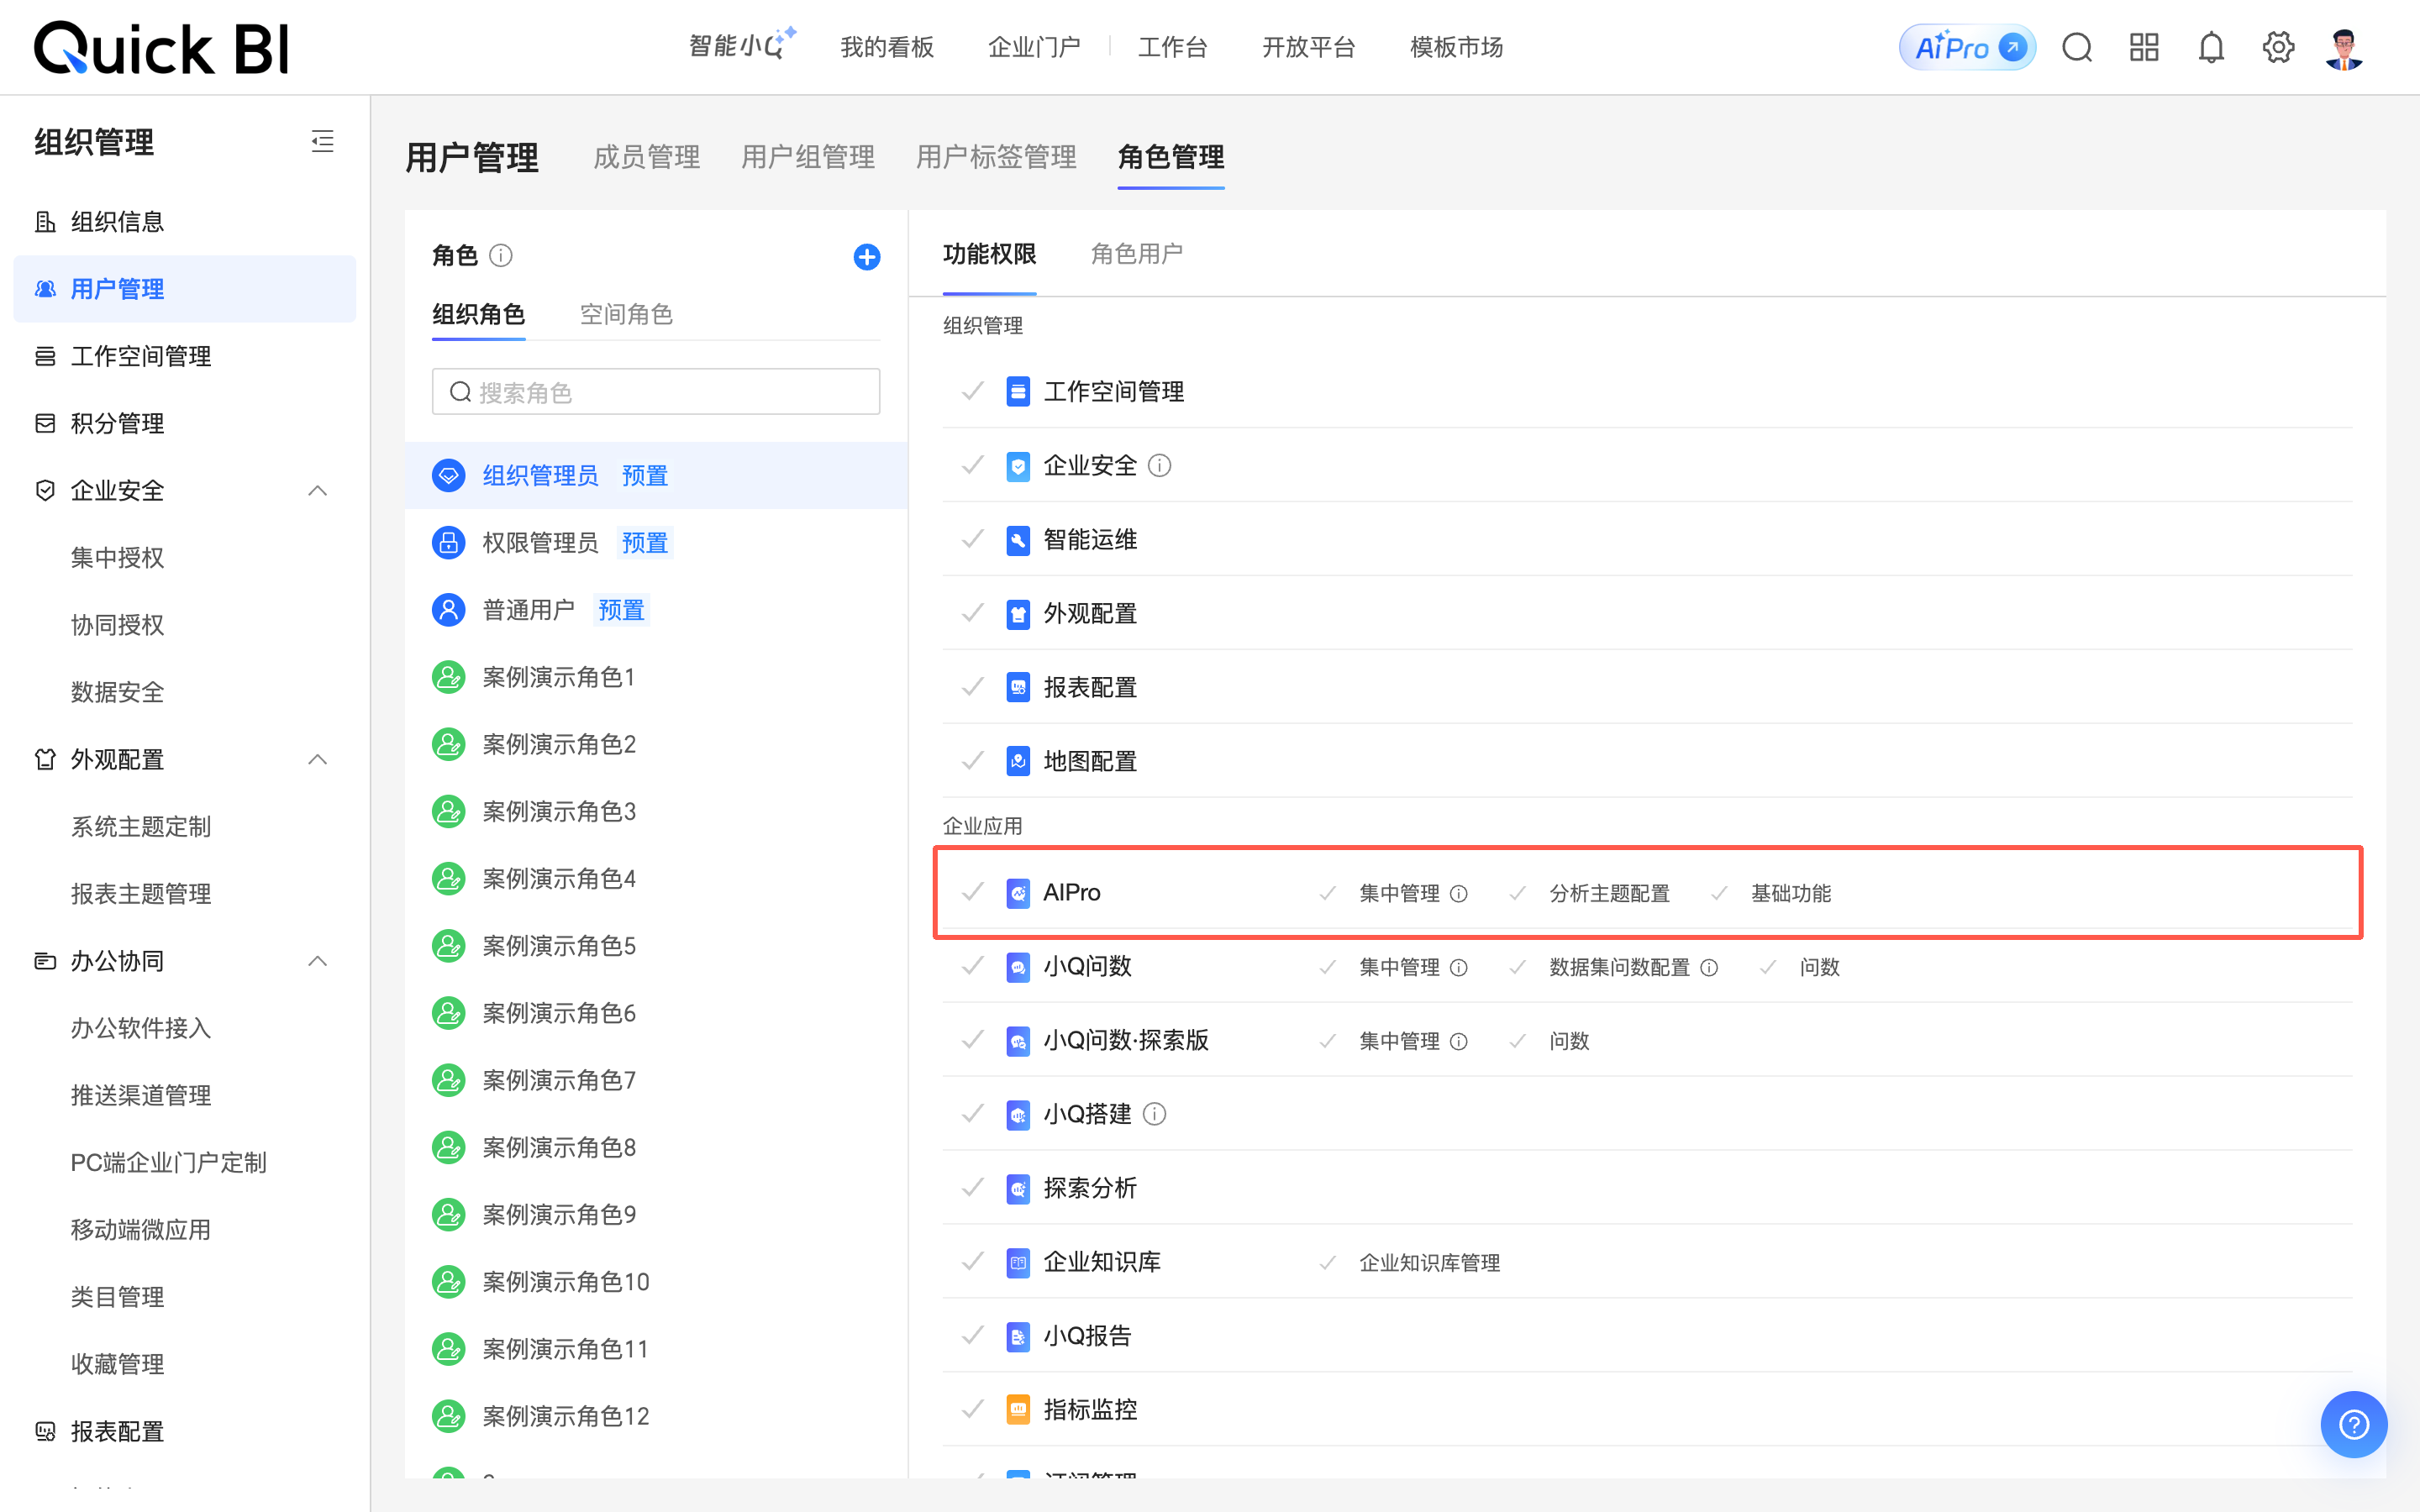Toggle the AIPro permission checkmark

point(972,892)
